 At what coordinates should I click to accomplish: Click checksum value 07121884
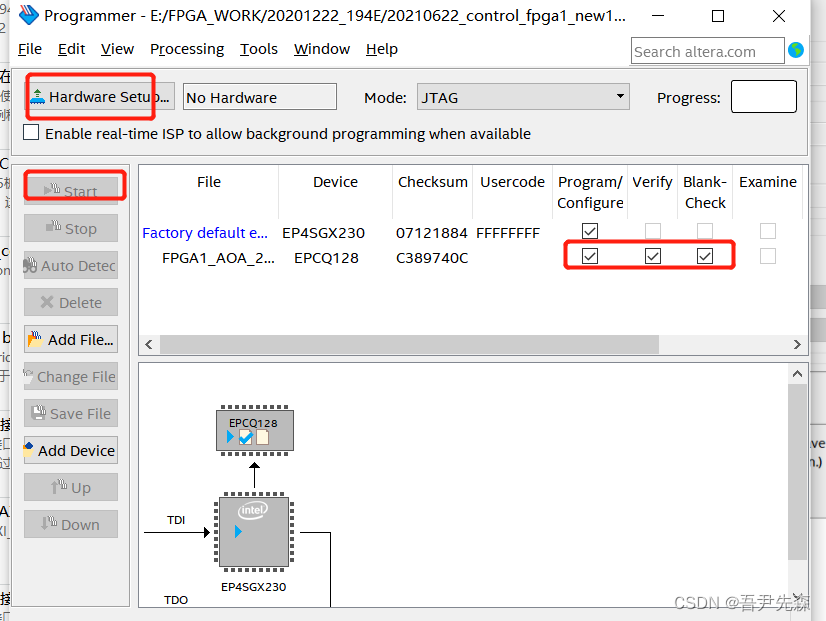pos(431,233)
